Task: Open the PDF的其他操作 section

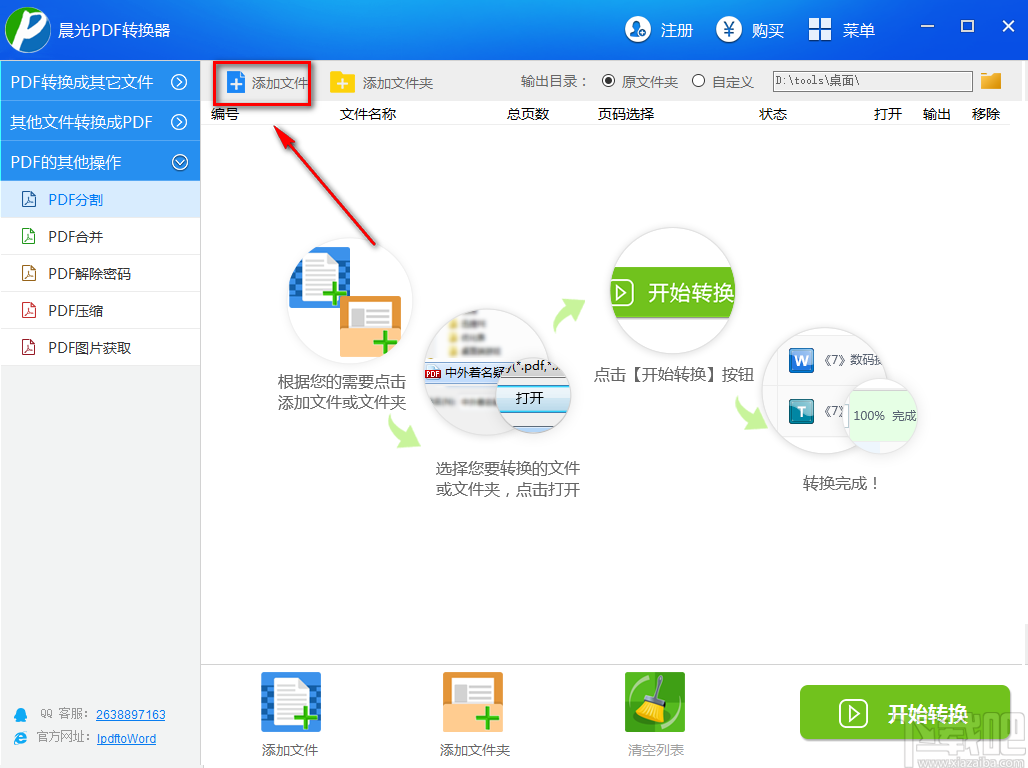Action: [x=100, y=161]
